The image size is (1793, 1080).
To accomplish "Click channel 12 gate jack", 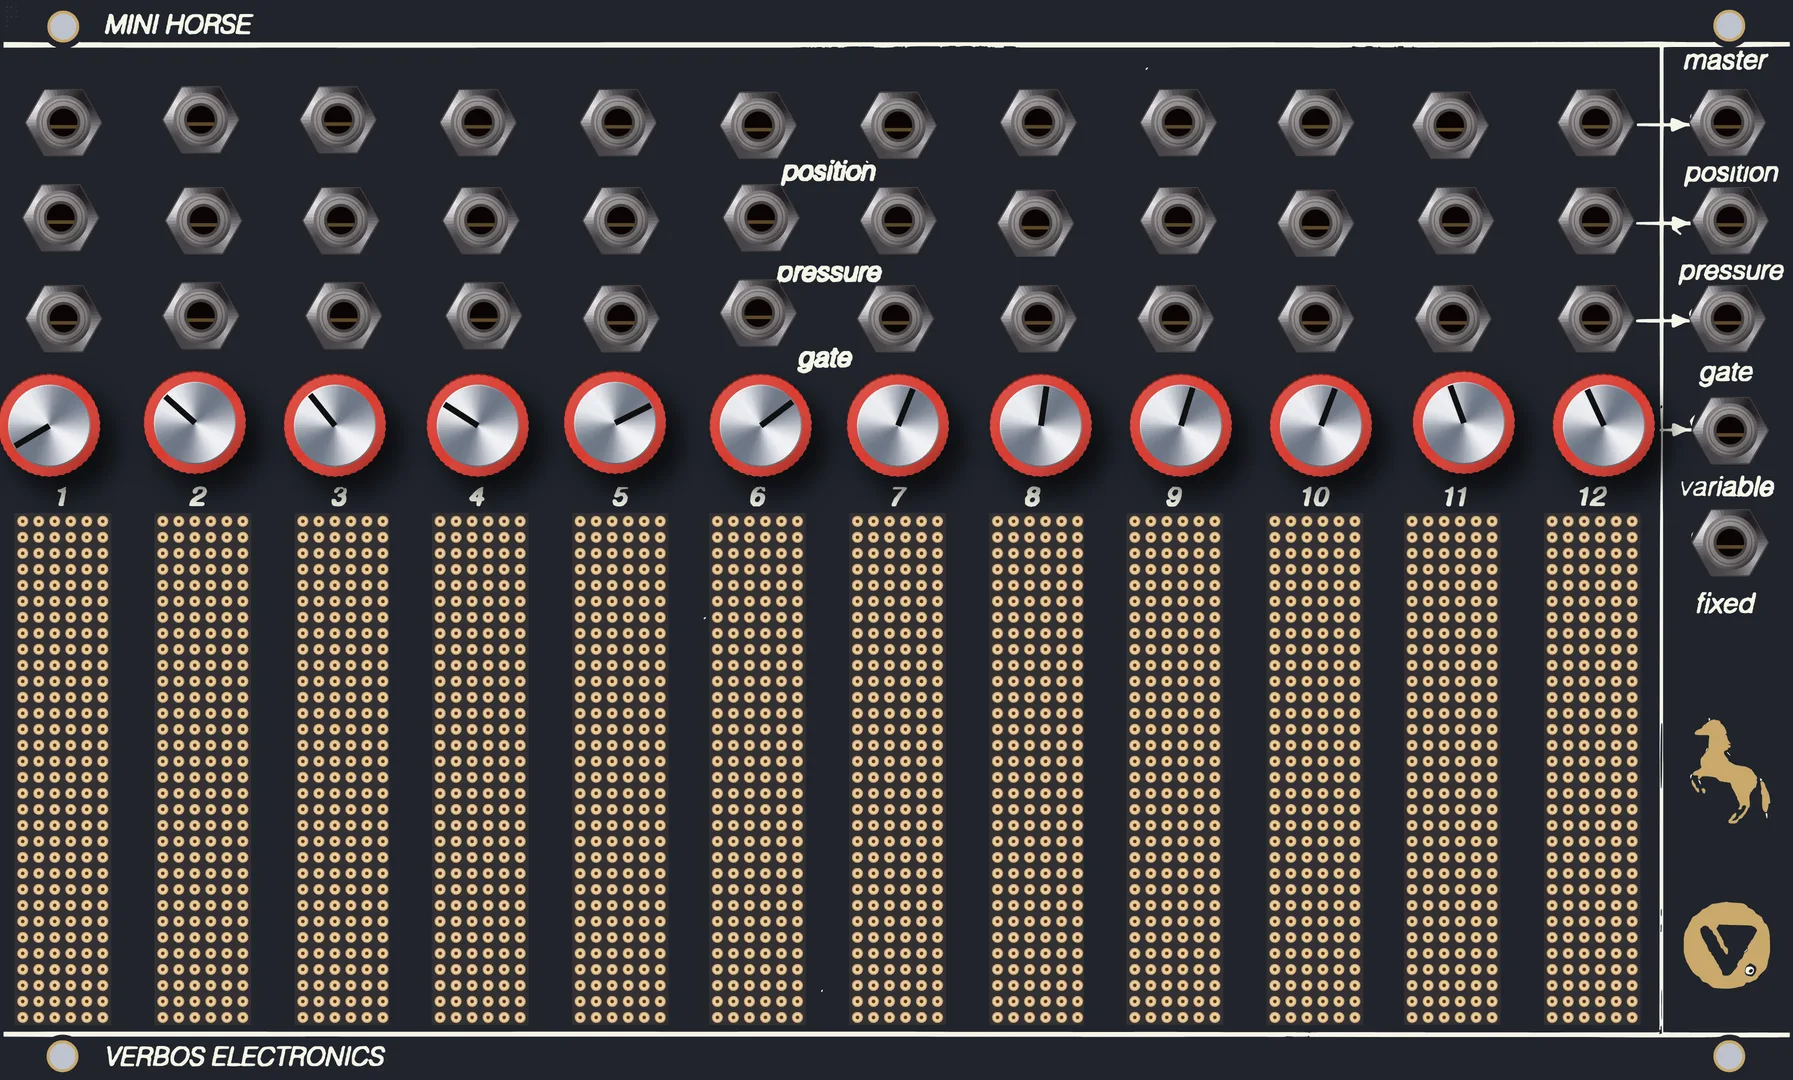I will click(x=1596, y=319).
